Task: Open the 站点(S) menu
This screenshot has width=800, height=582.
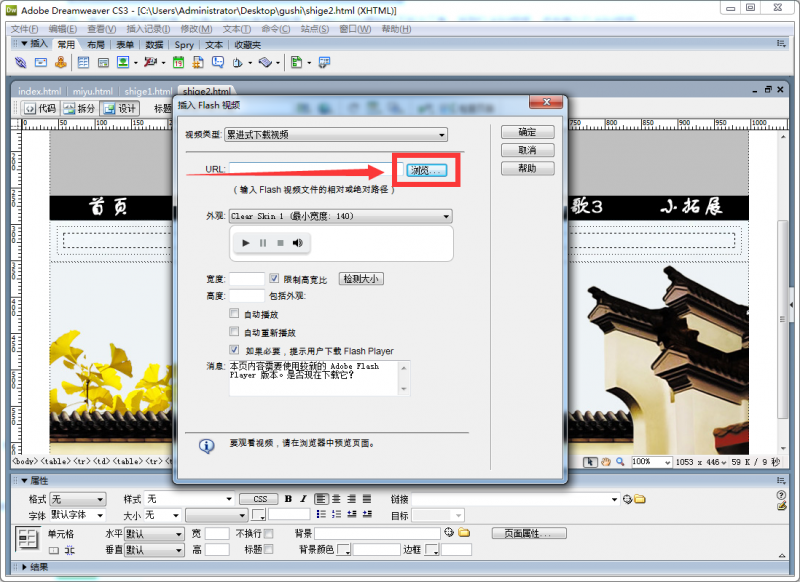Action: point(315,29)
